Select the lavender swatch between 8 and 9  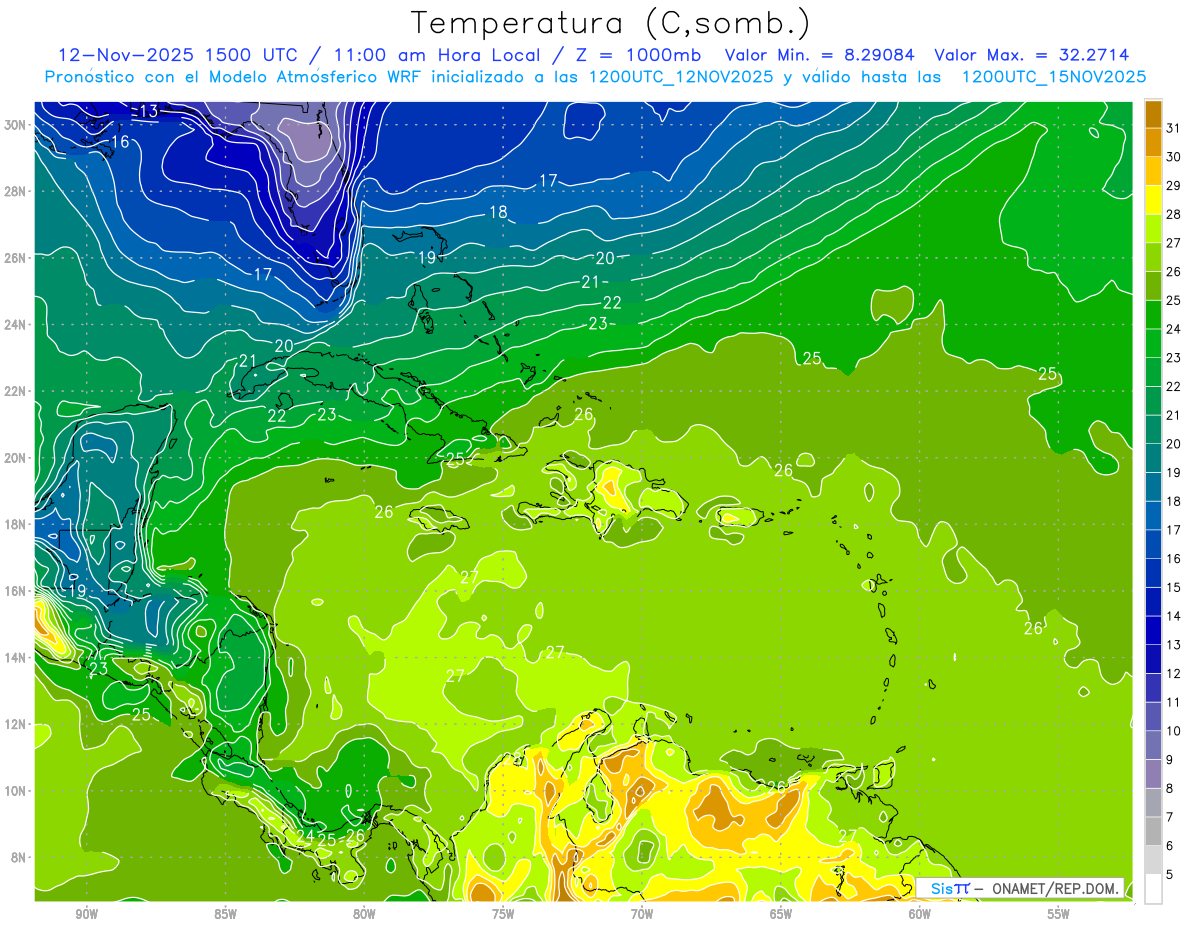[x=1153, y=774]
